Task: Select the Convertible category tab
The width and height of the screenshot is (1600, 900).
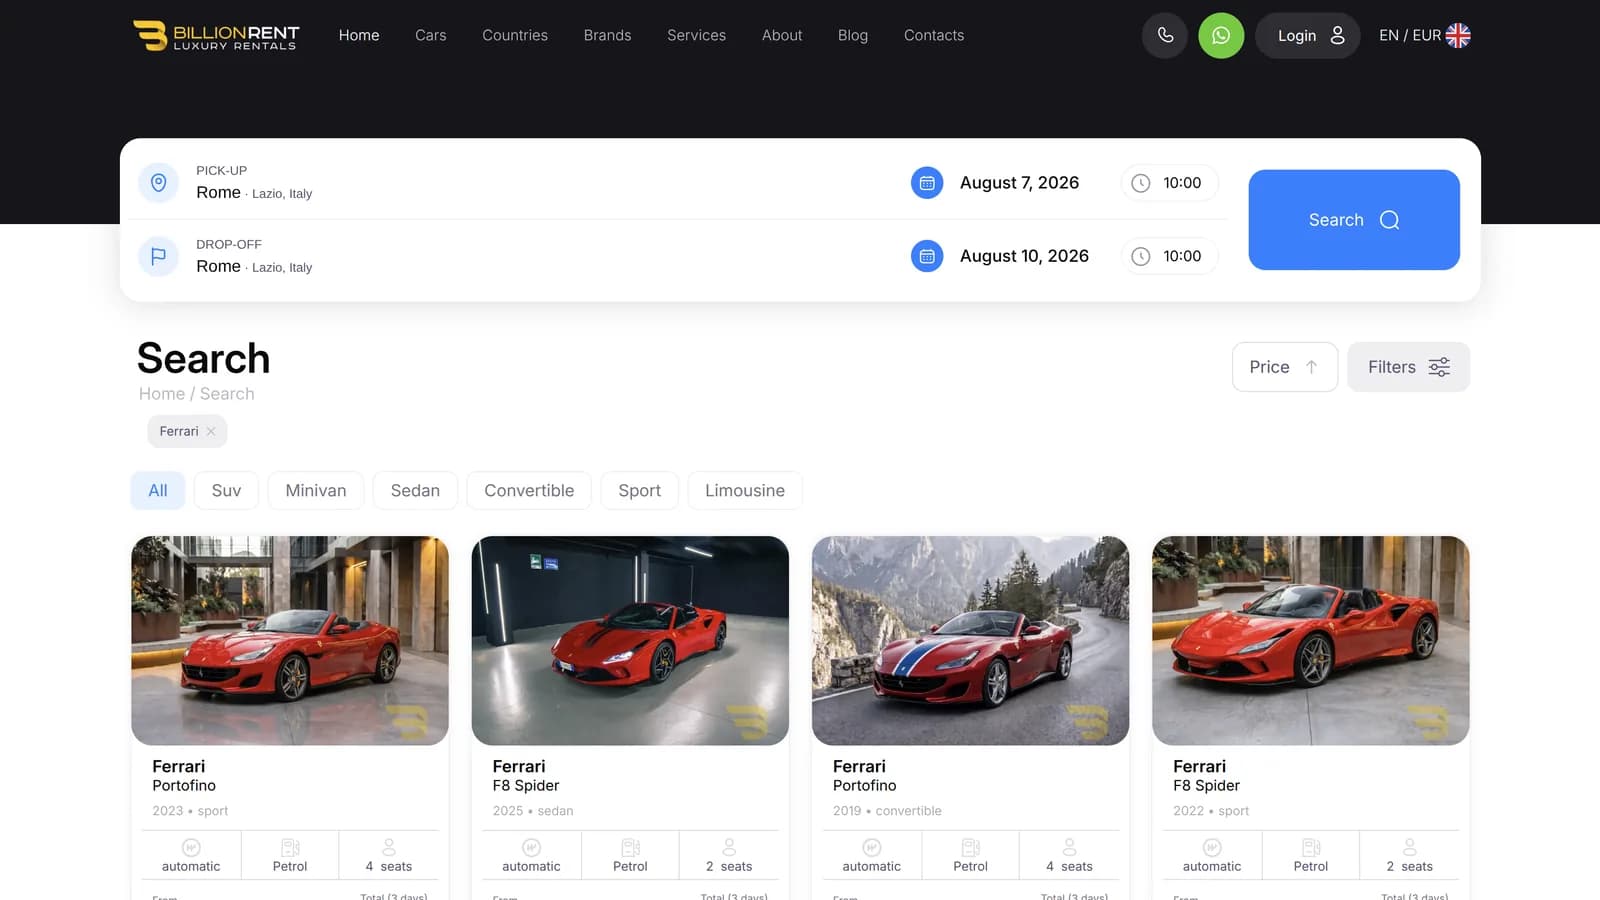Action: 529,490
